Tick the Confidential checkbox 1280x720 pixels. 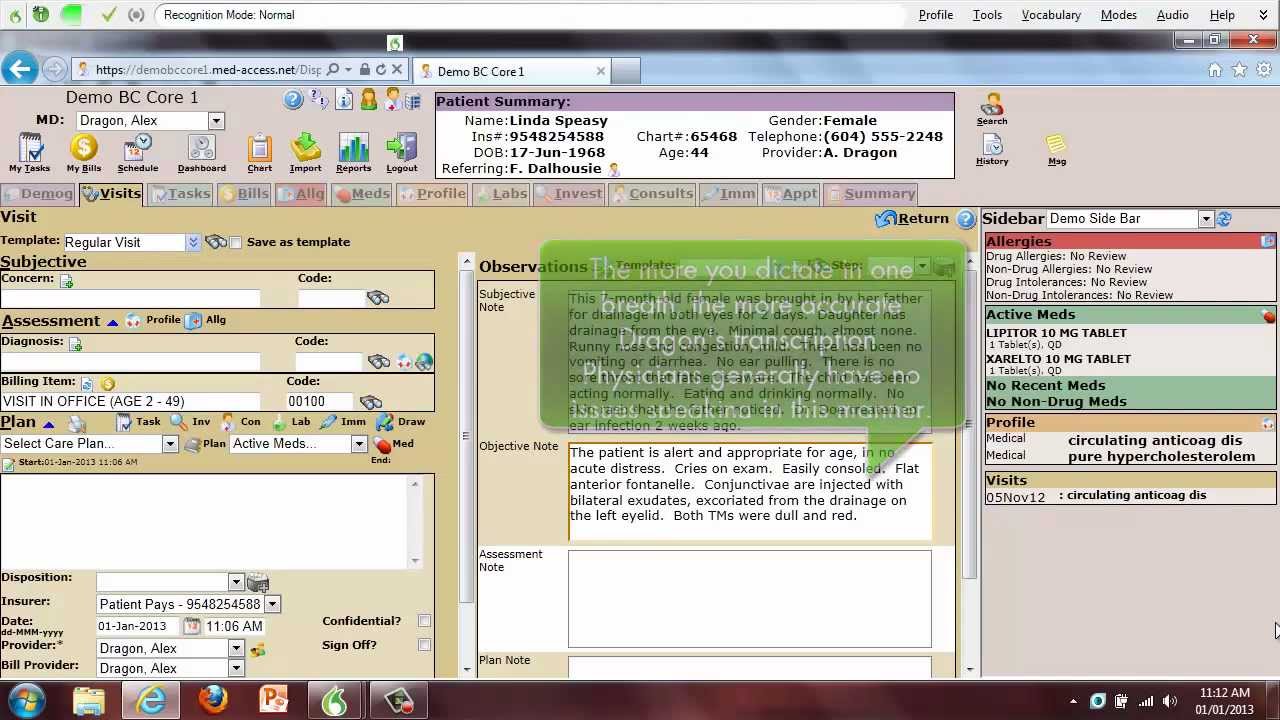coord(424,621)
